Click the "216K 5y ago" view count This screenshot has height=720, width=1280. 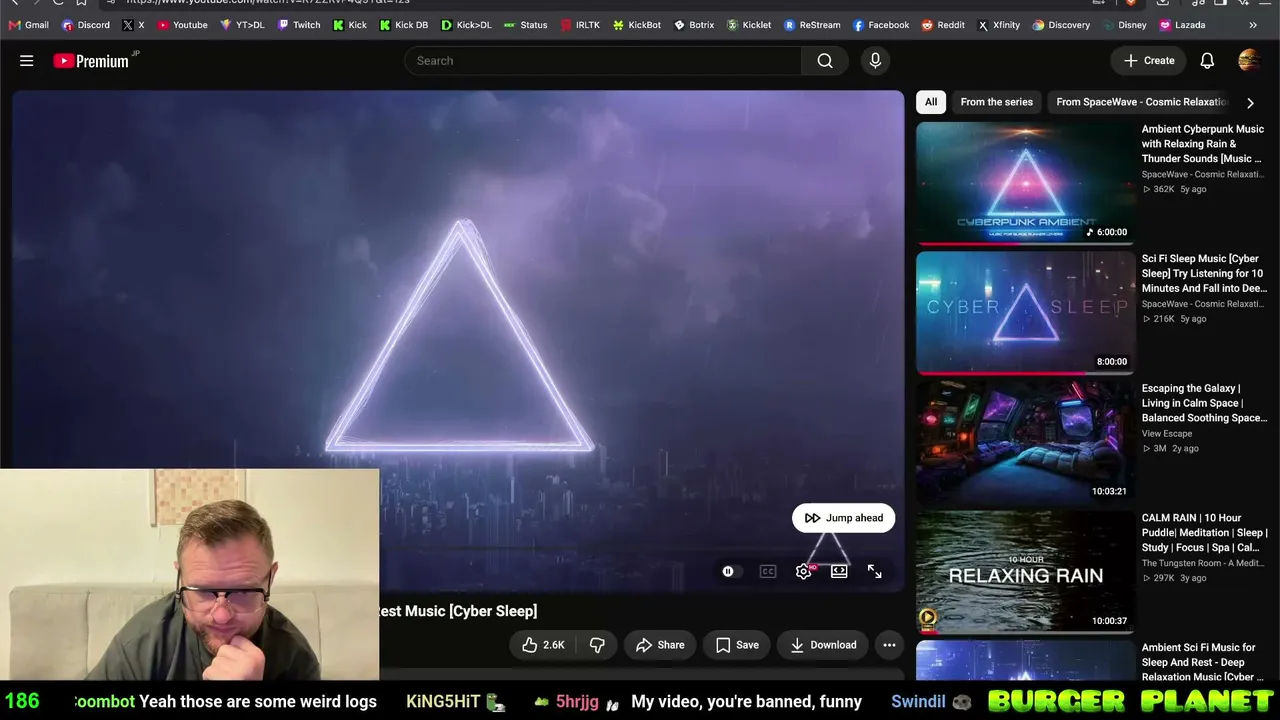[1174, 319]
